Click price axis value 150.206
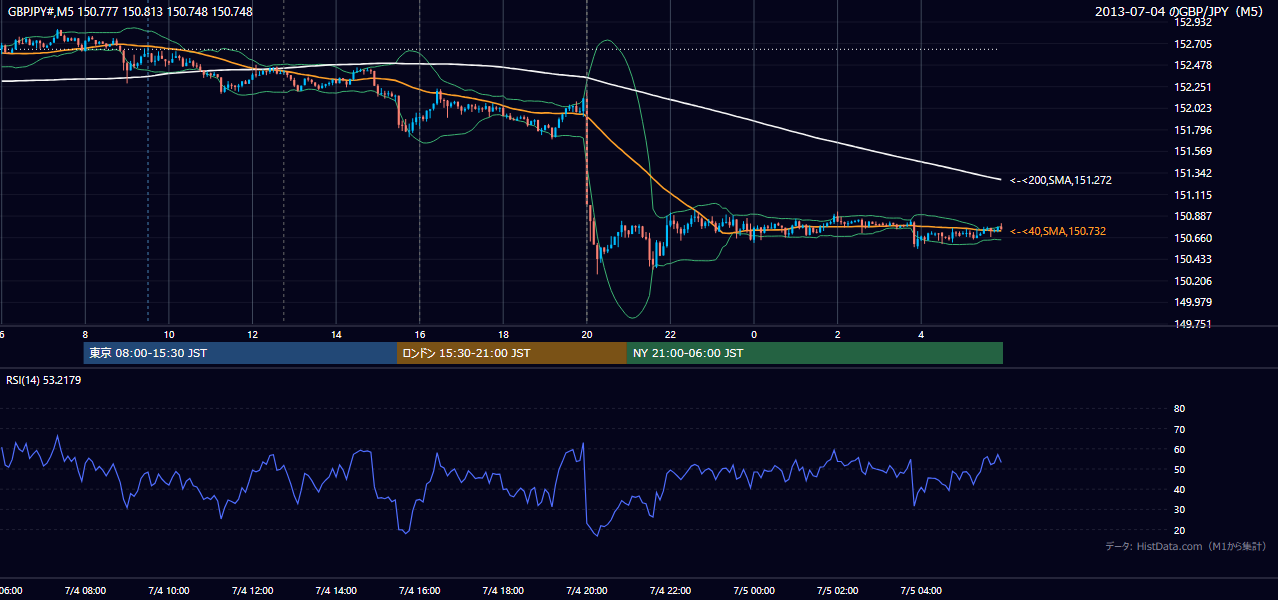 (1193, 282)
